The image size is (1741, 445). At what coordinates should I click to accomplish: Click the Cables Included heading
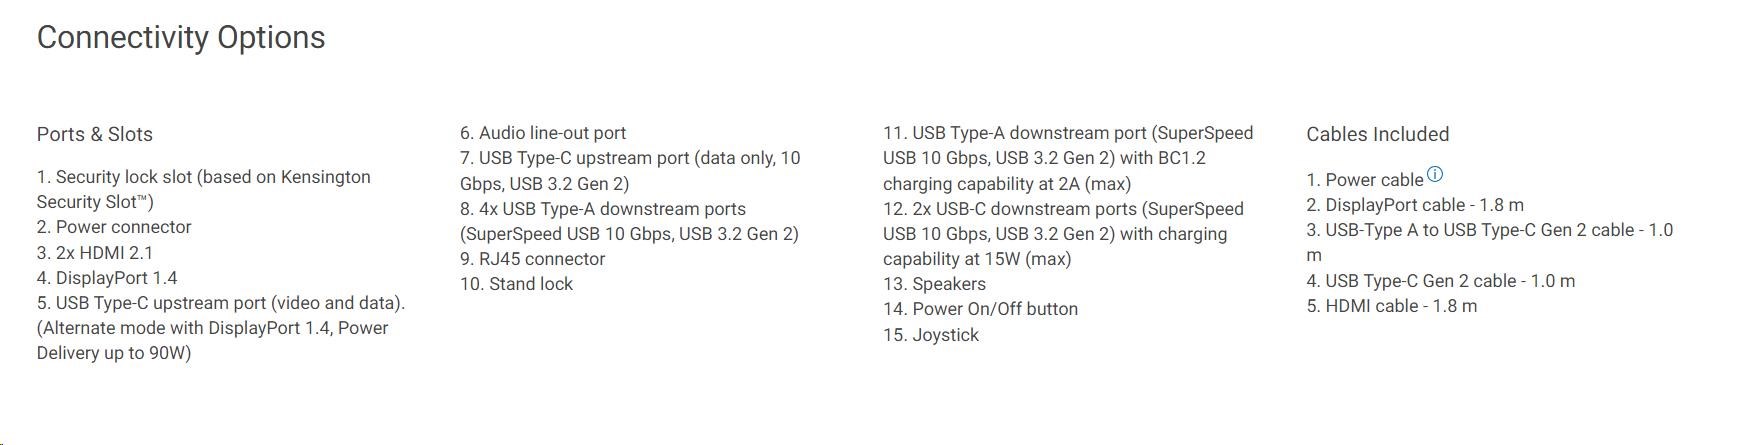[1377, 134]
